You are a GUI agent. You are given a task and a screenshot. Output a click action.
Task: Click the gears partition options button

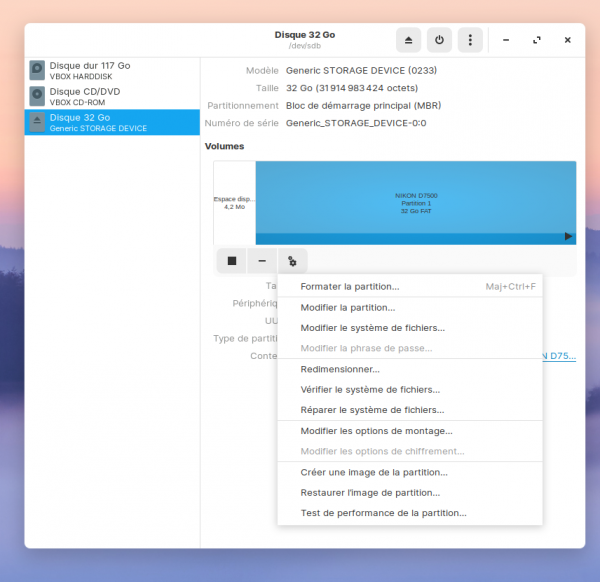[292, 261]
